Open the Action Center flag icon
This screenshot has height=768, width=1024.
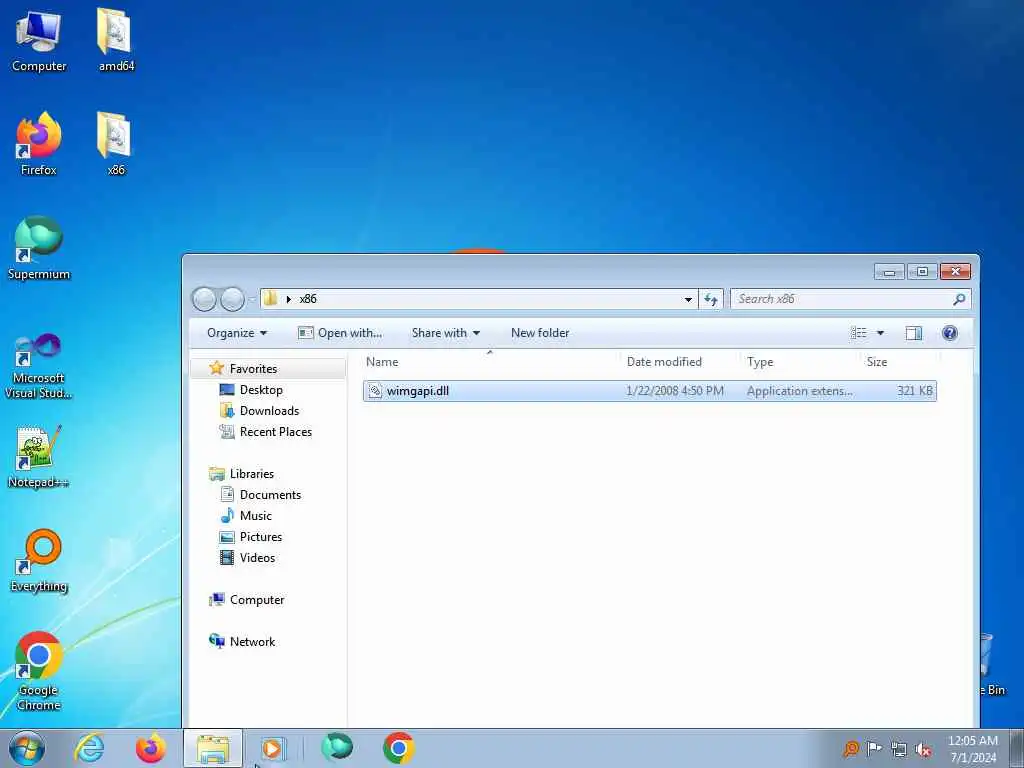point(874,748)
